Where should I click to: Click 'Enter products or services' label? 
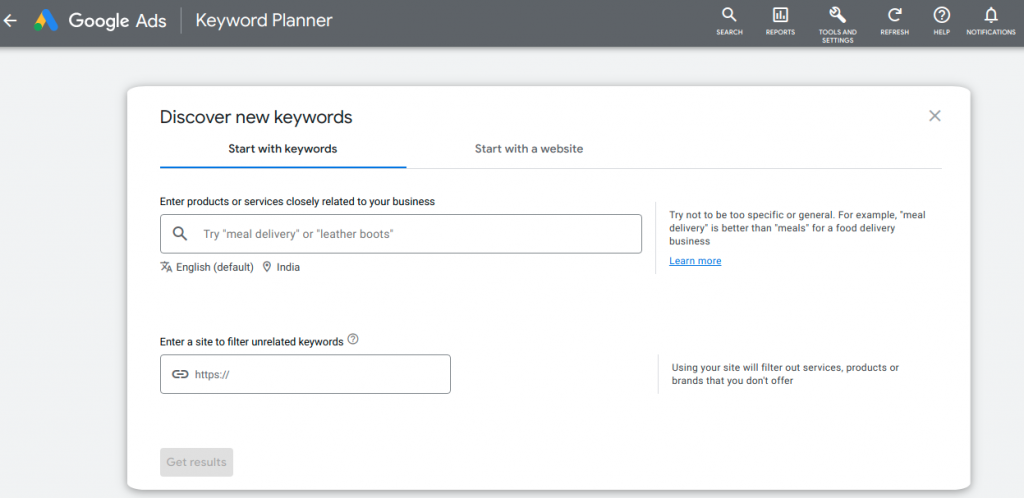pos(297,202)
